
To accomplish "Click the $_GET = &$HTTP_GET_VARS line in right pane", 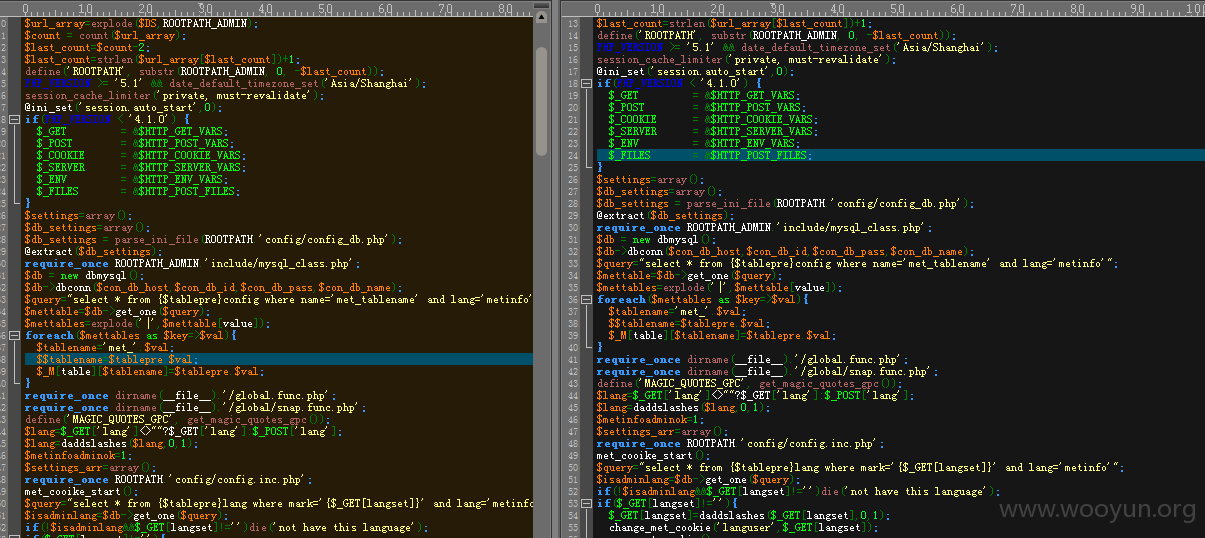I will 706,95.
